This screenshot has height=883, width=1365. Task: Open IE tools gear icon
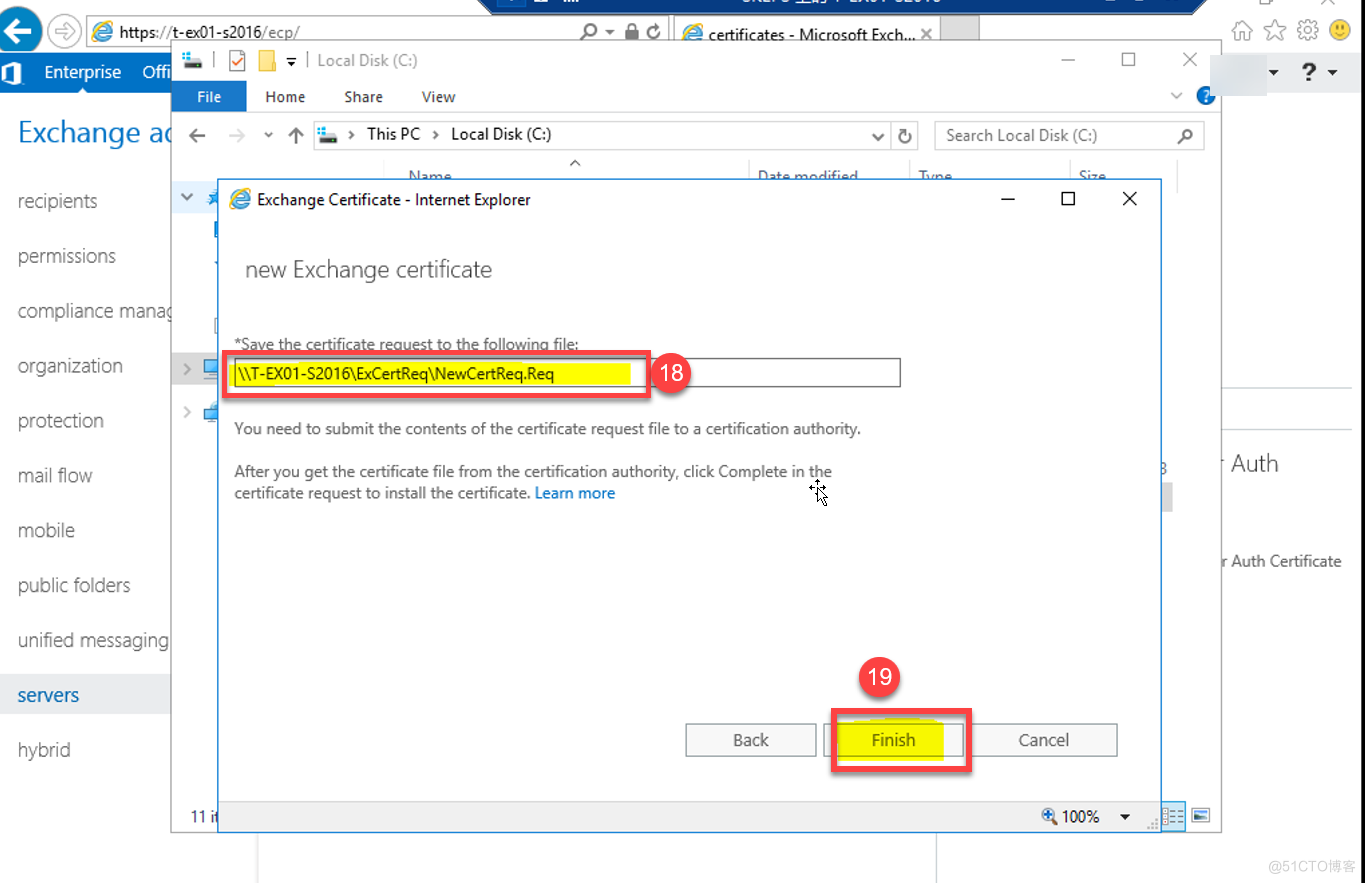(1307, 31)
